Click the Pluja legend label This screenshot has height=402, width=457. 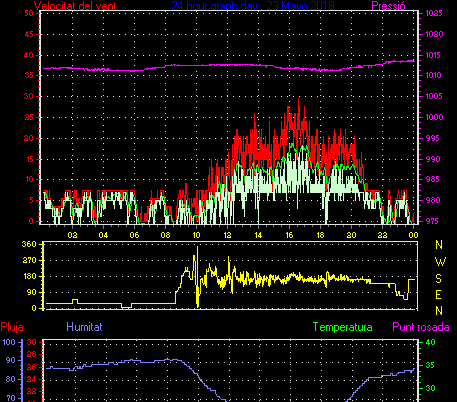[x=12, y=327]
